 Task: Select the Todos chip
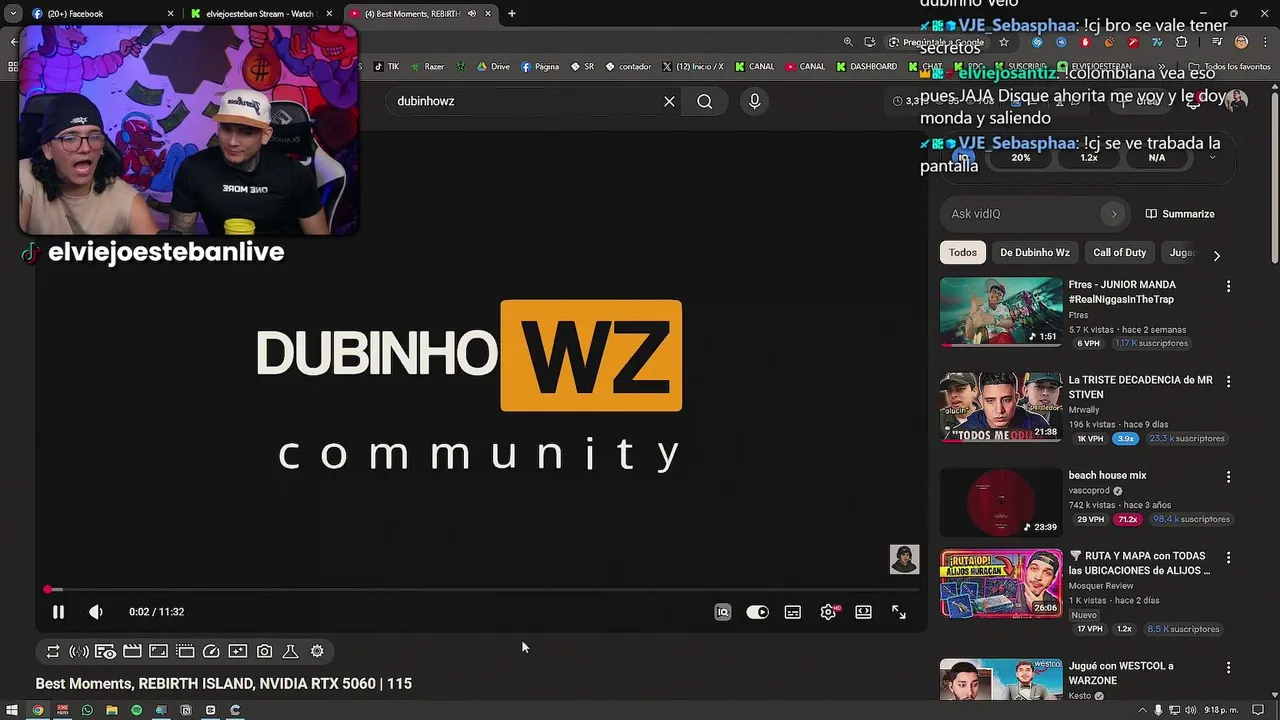[963, 253]
